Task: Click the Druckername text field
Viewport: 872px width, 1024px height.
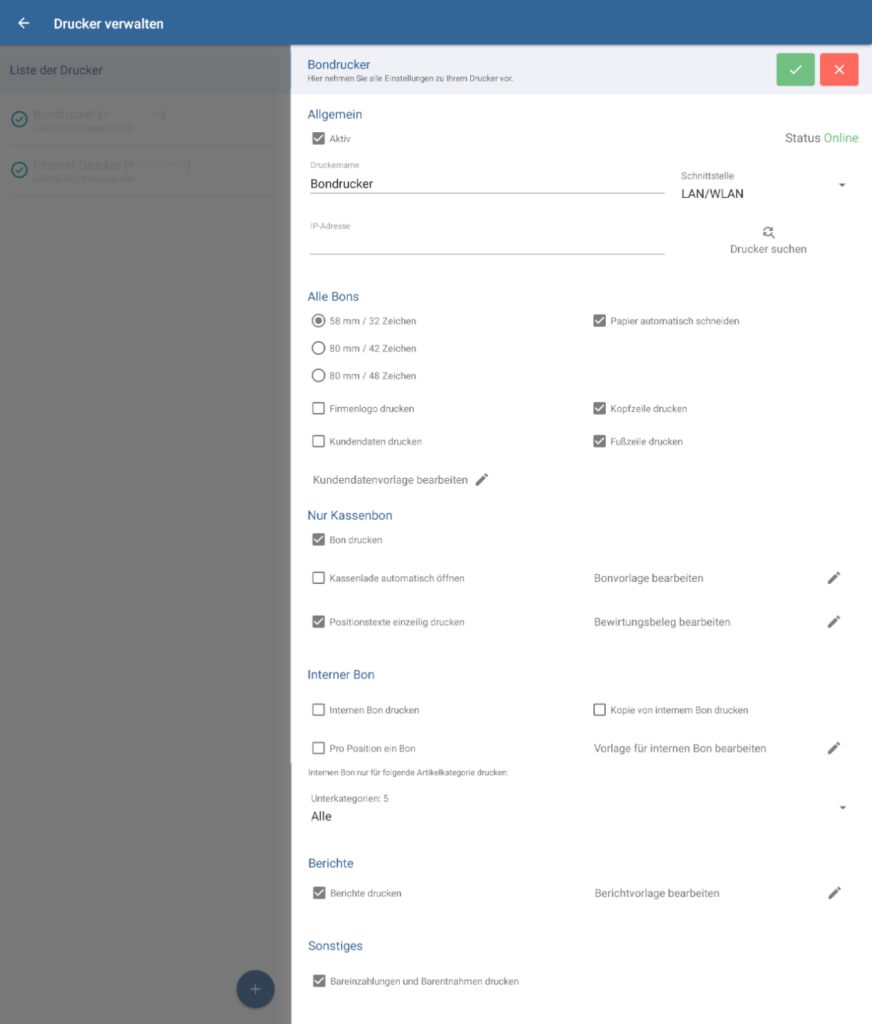Action: (x=486, y=184)
